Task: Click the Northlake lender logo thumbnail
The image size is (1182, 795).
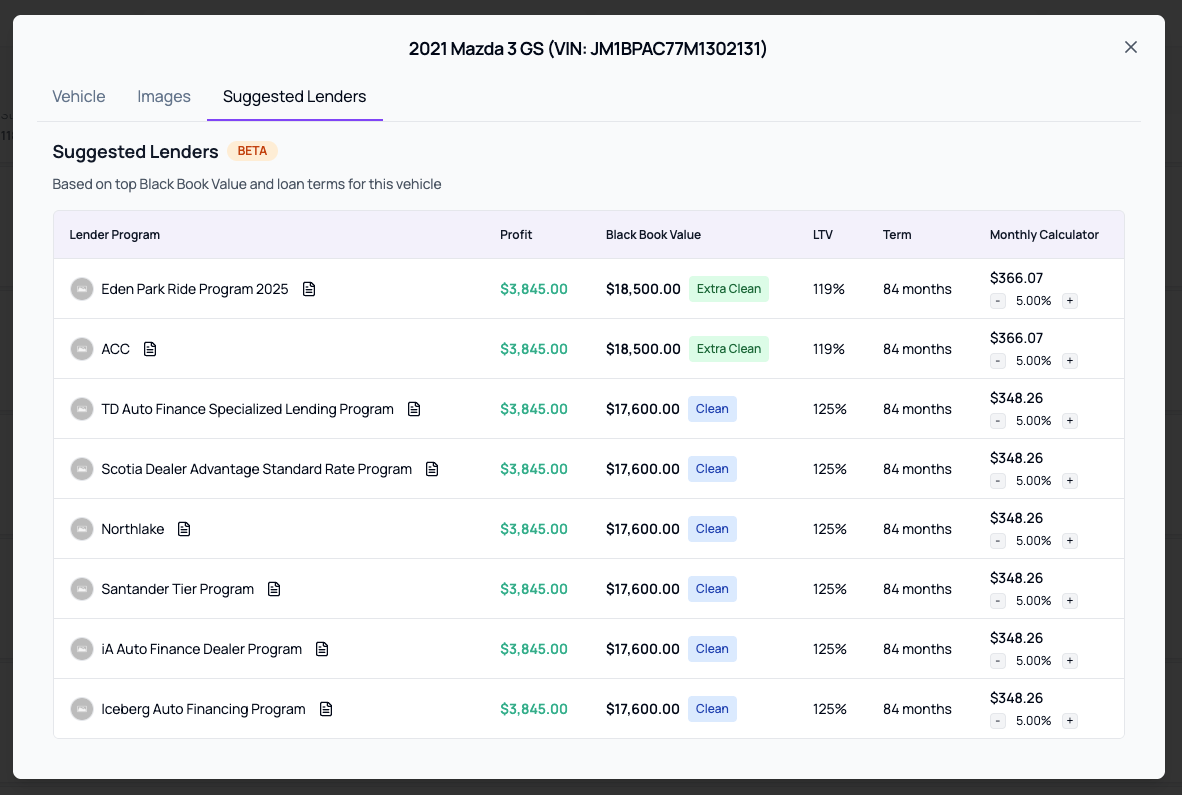Action: [82, 529]
